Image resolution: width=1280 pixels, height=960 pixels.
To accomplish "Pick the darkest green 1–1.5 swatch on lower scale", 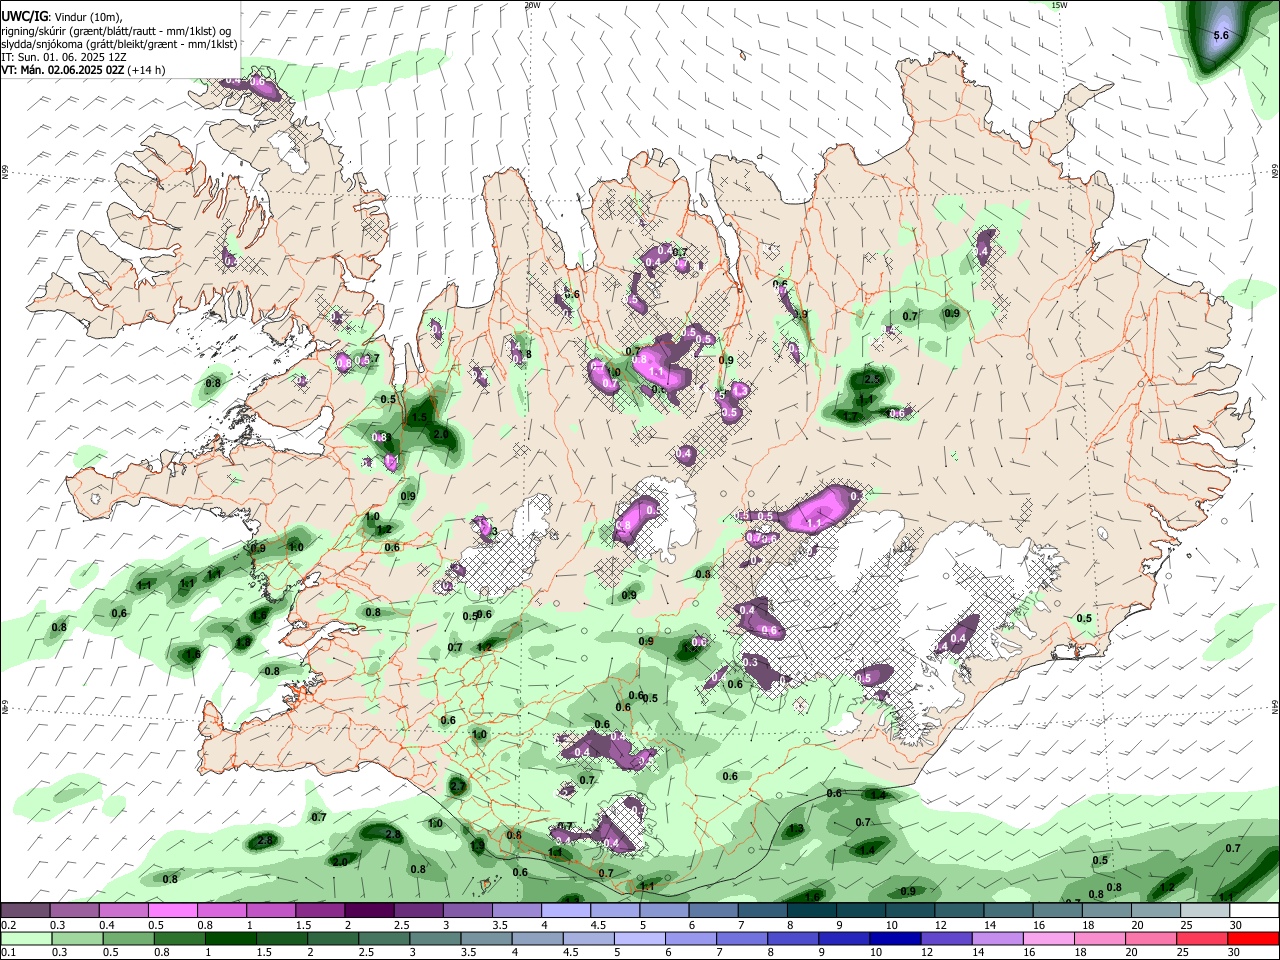I will point(230,938).
